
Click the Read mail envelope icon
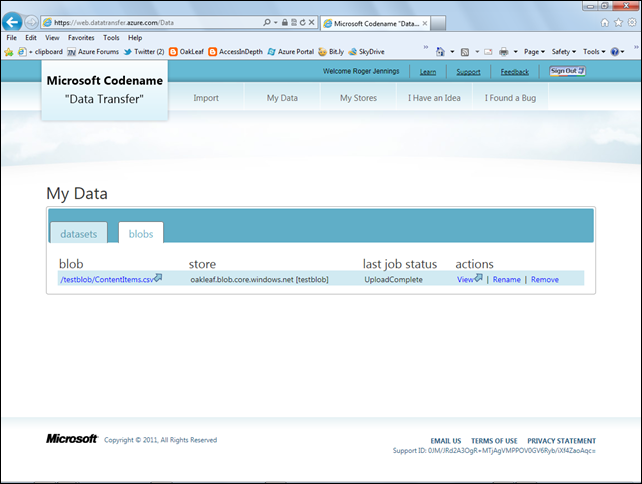[x=488, y=51]
